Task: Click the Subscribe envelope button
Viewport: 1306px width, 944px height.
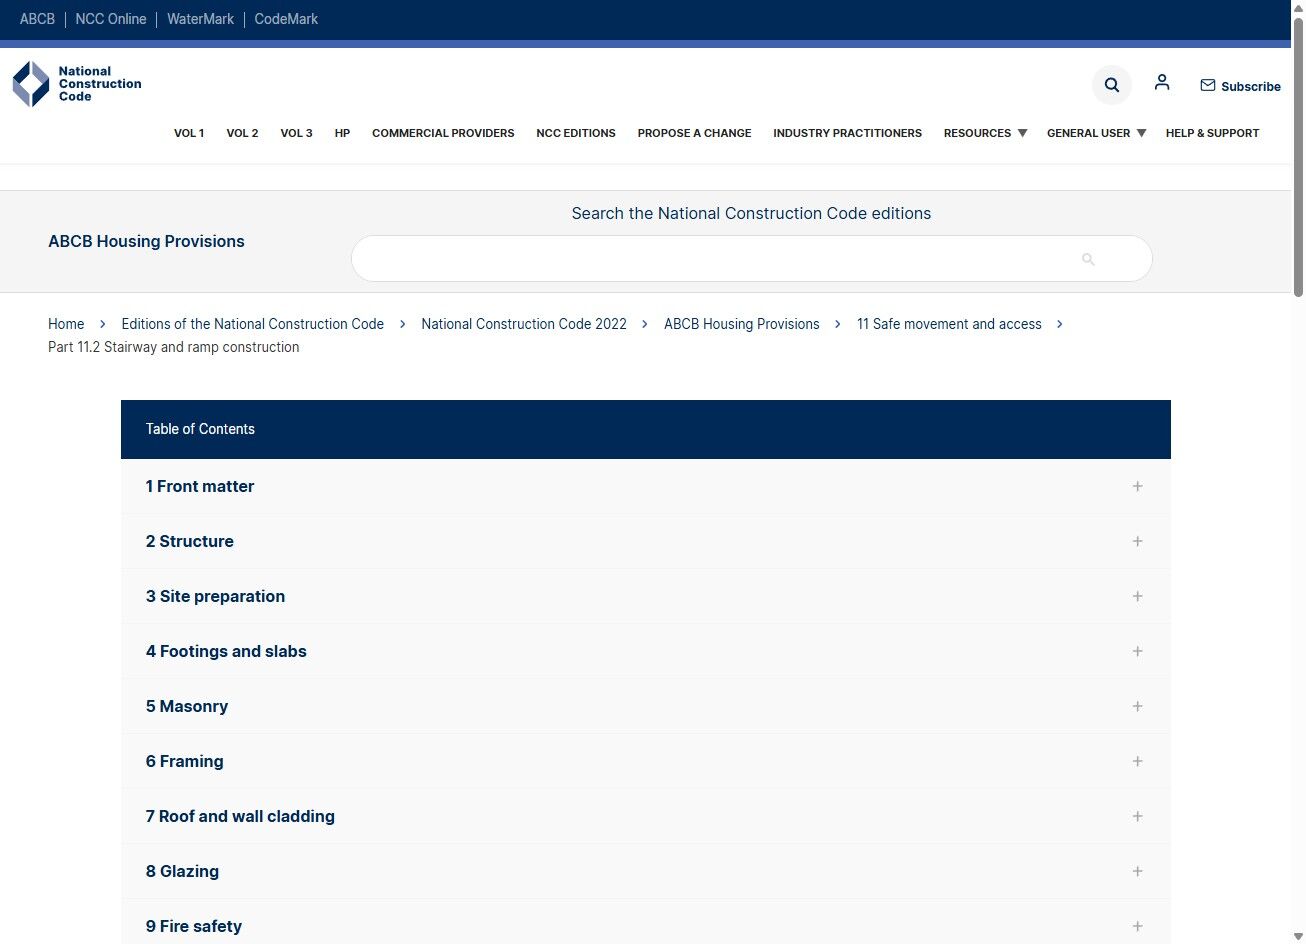Action: [x=1240, y=86]
